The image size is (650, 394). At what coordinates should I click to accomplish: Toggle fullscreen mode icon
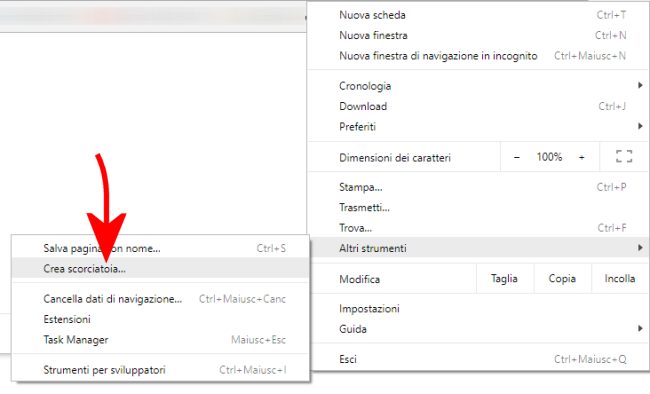point(624,156)
